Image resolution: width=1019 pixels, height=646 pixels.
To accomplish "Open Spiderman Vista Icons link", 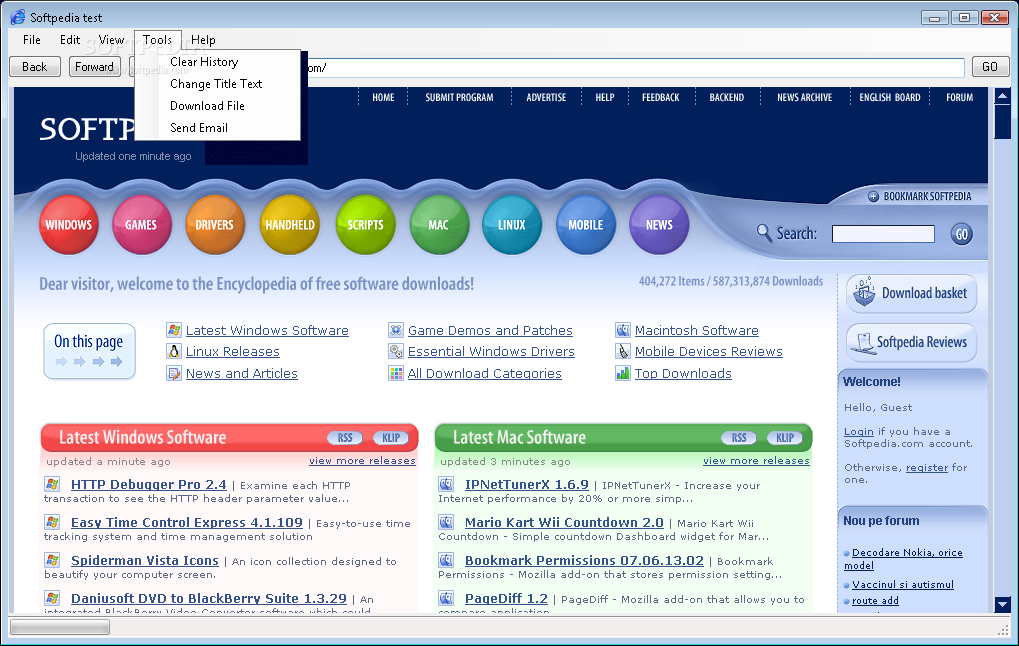I will [144, 560].
